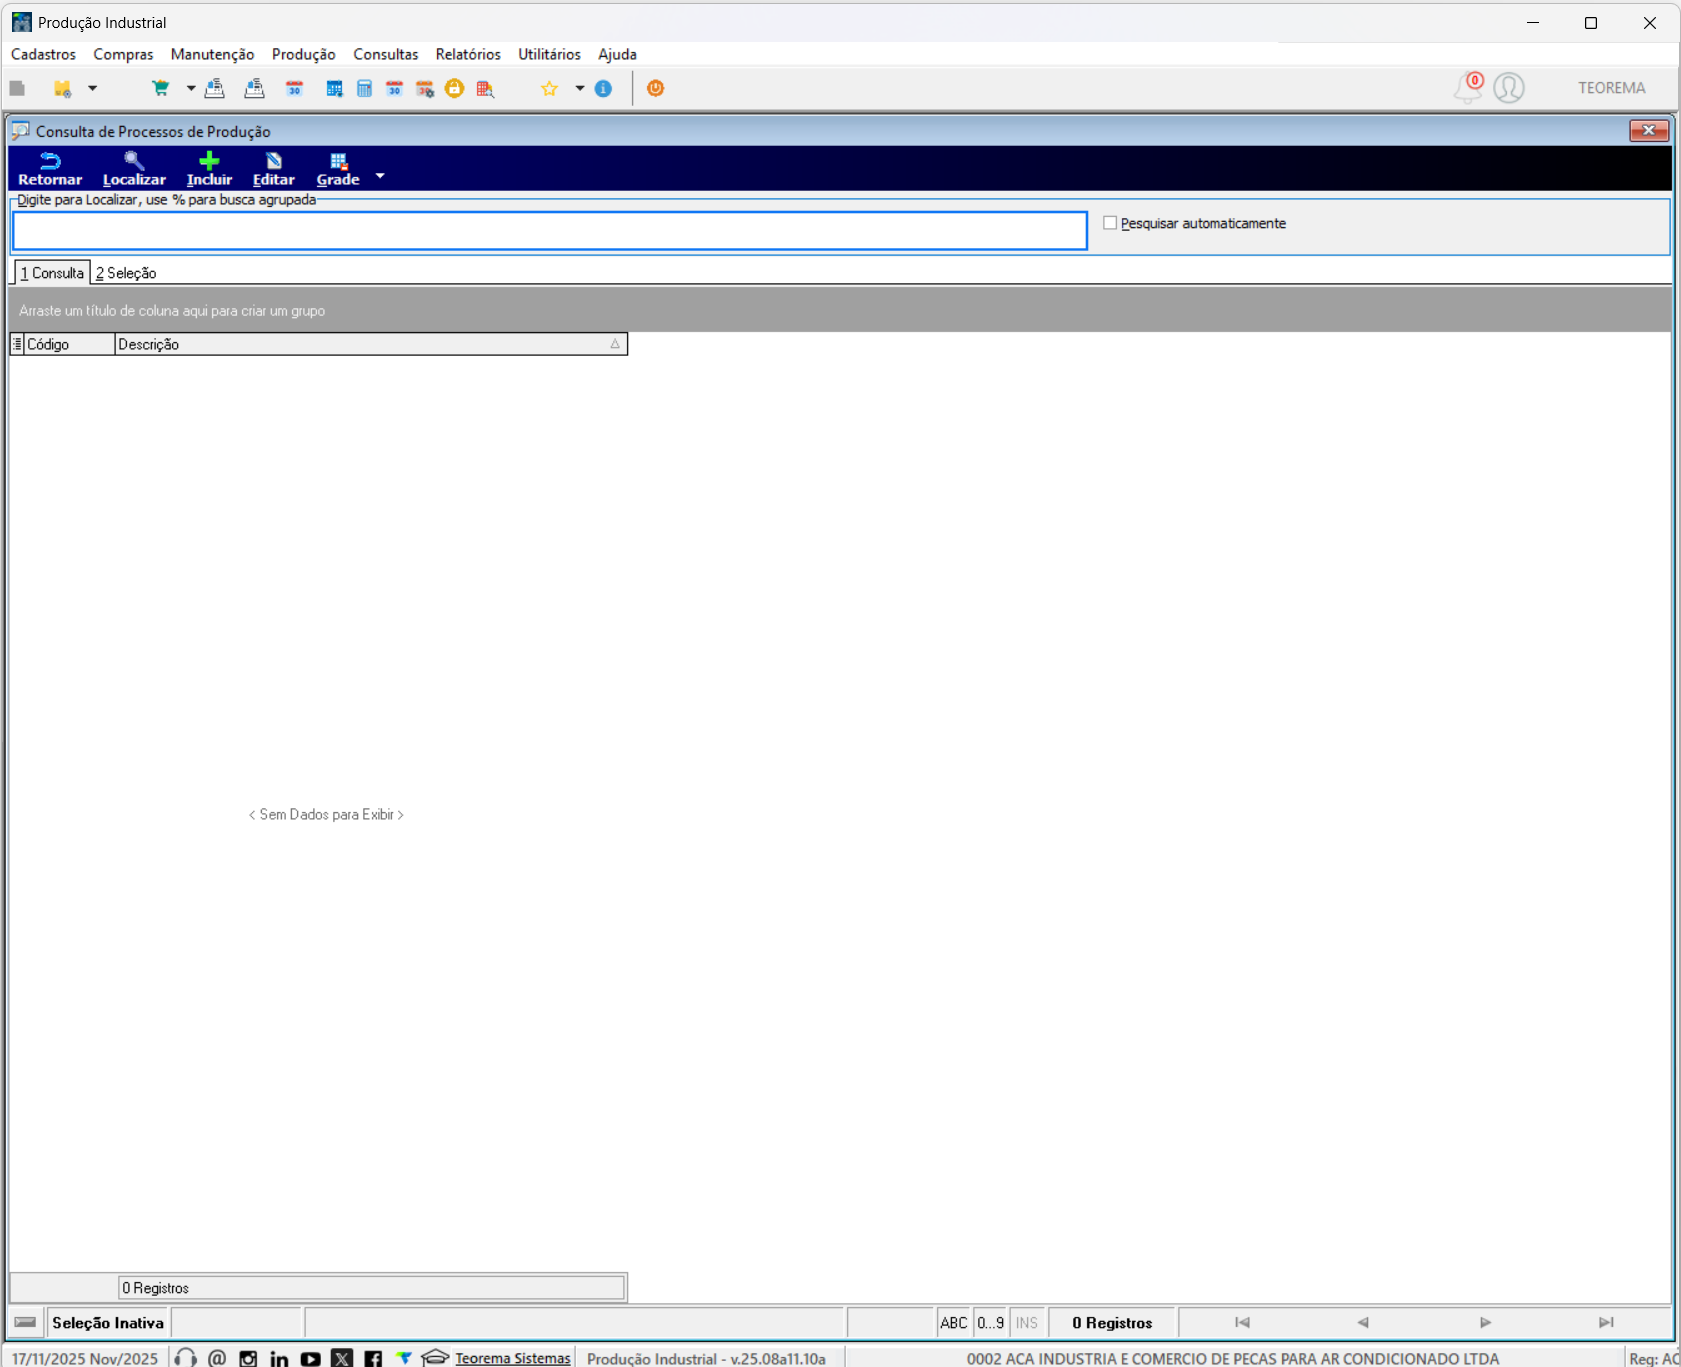Viewport: 1681px width, 1367px height.
Task: Click the orange power icon
Action: pyautogui.click(x=655, y=88)
